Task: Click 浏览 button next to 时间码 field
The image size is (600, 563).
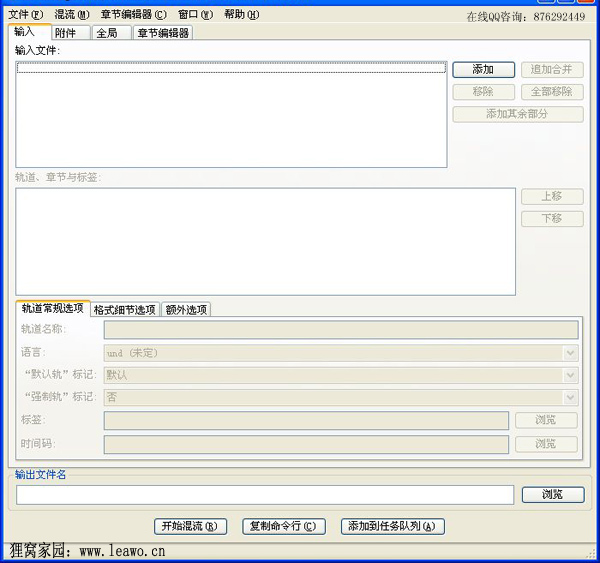Action: (x=546, y=444)
